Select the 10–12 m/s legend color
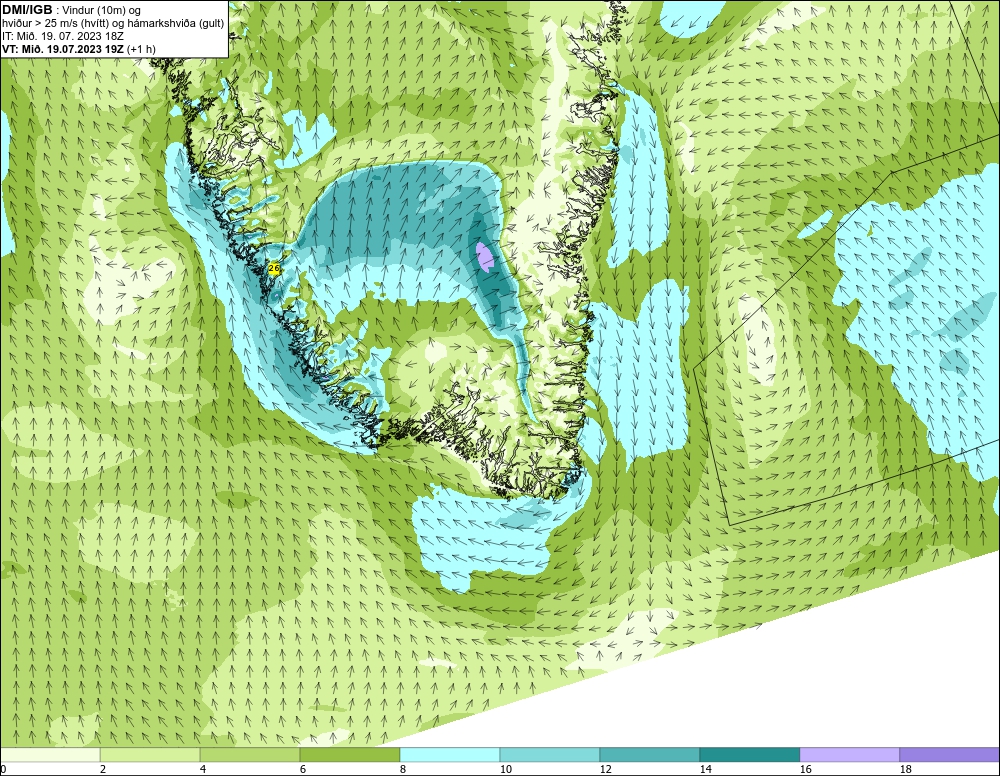 550,755
